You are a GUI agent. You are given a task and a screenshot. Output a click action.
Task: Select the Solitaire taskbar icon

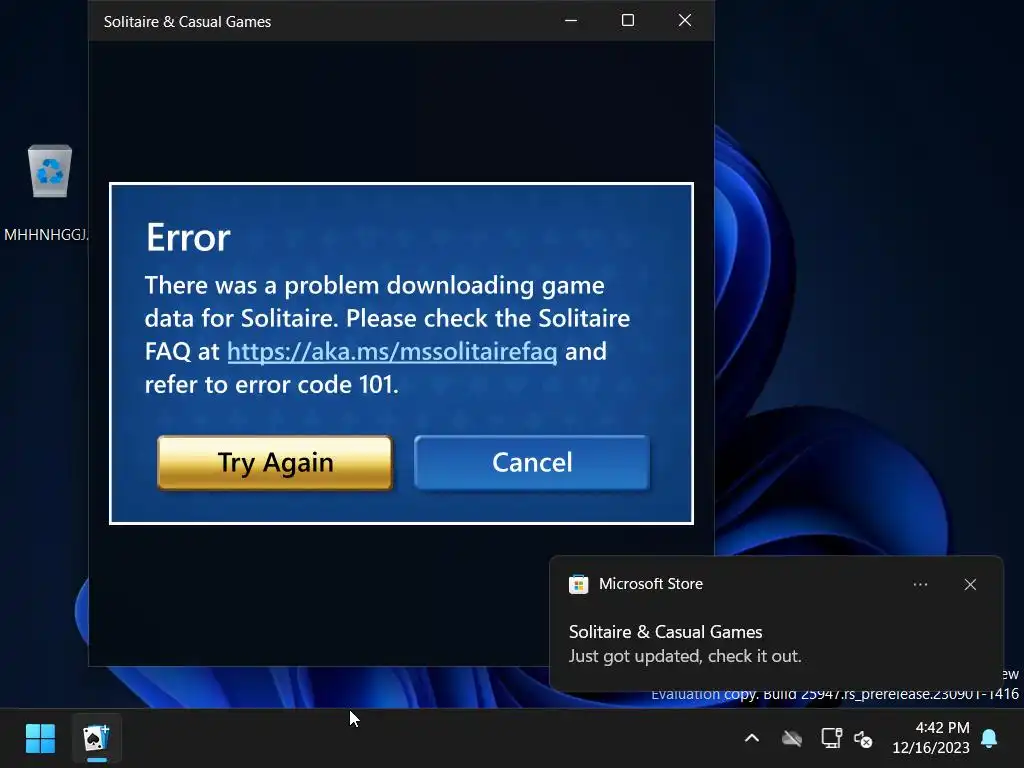97,739
